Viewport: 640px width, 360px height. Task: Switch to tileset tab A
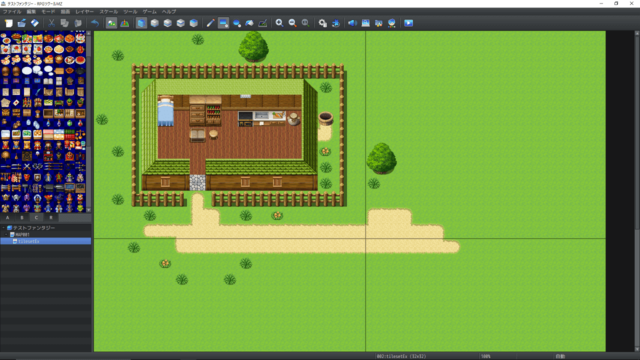(7, 218)
